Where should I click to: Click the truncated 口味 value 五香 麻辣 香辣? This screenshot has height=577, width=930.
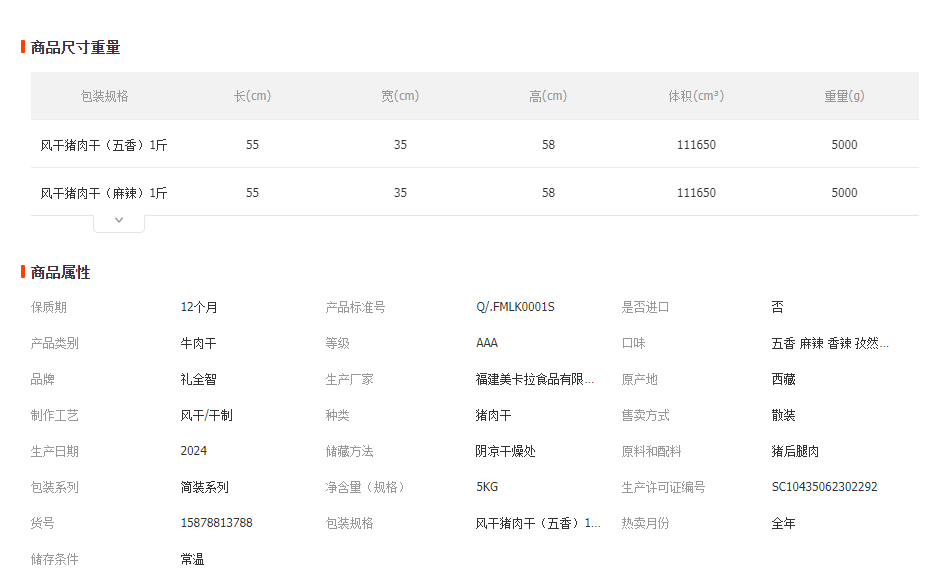pos(829,343)
